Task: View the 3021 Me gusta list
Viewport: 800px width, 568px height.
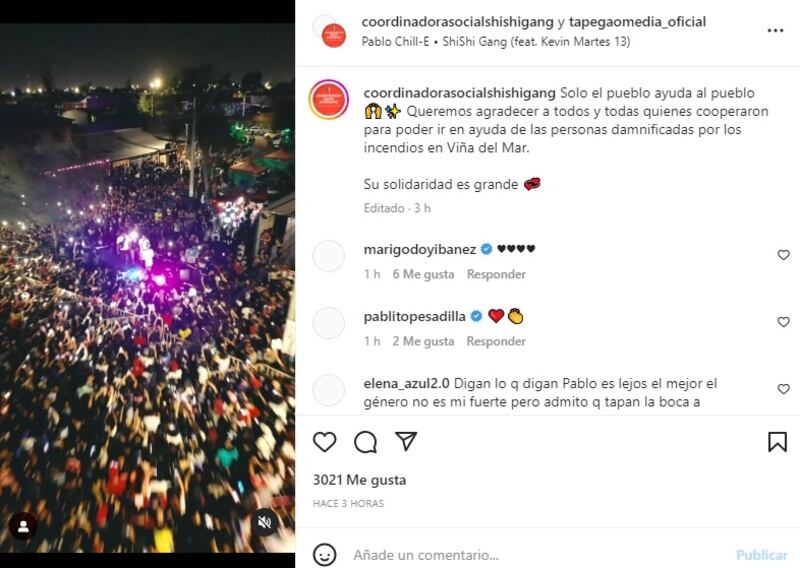Action: coord(359,480)
